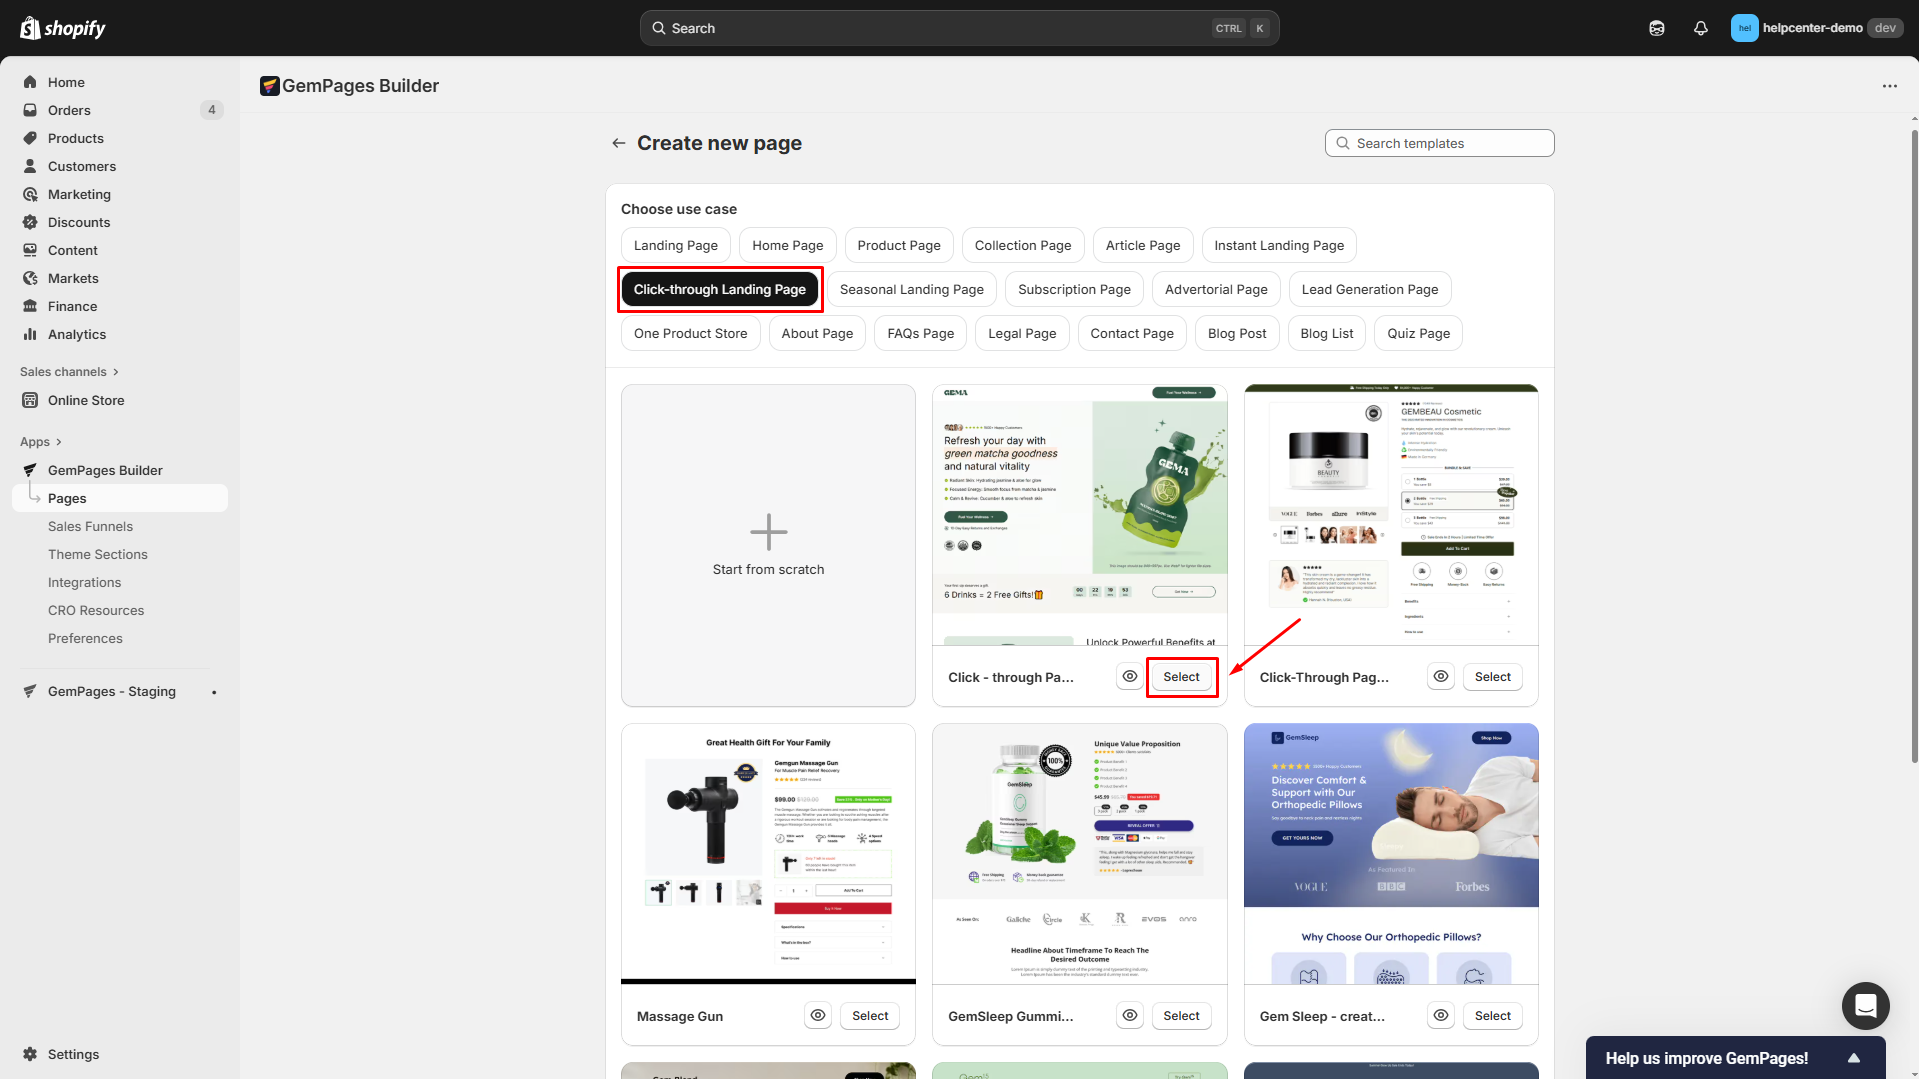Preview the Gem Sleep pillow template eye icon
This screenshot has height=1079, width=1919.
1440,1015
